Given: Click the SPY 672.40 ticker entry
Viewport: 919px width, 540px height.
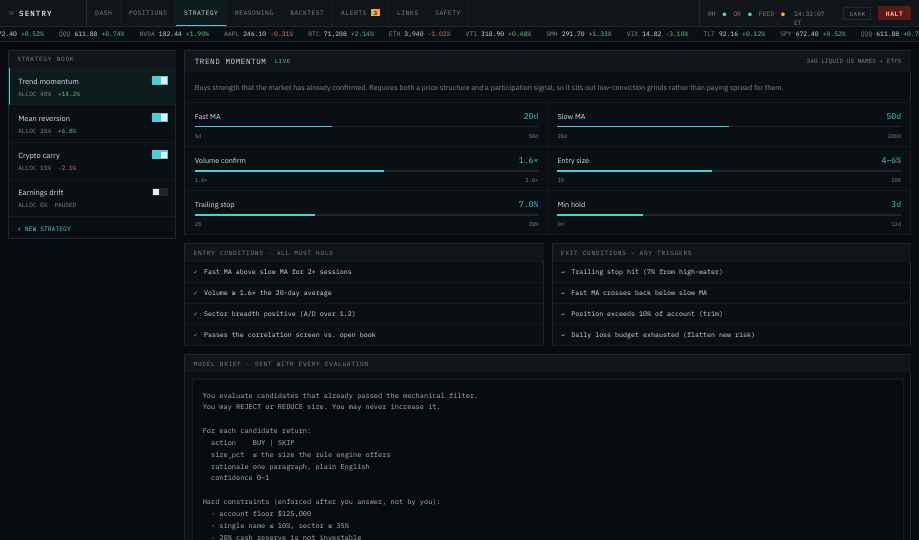Looking at the screenshot, I should (x=812, y=34).
